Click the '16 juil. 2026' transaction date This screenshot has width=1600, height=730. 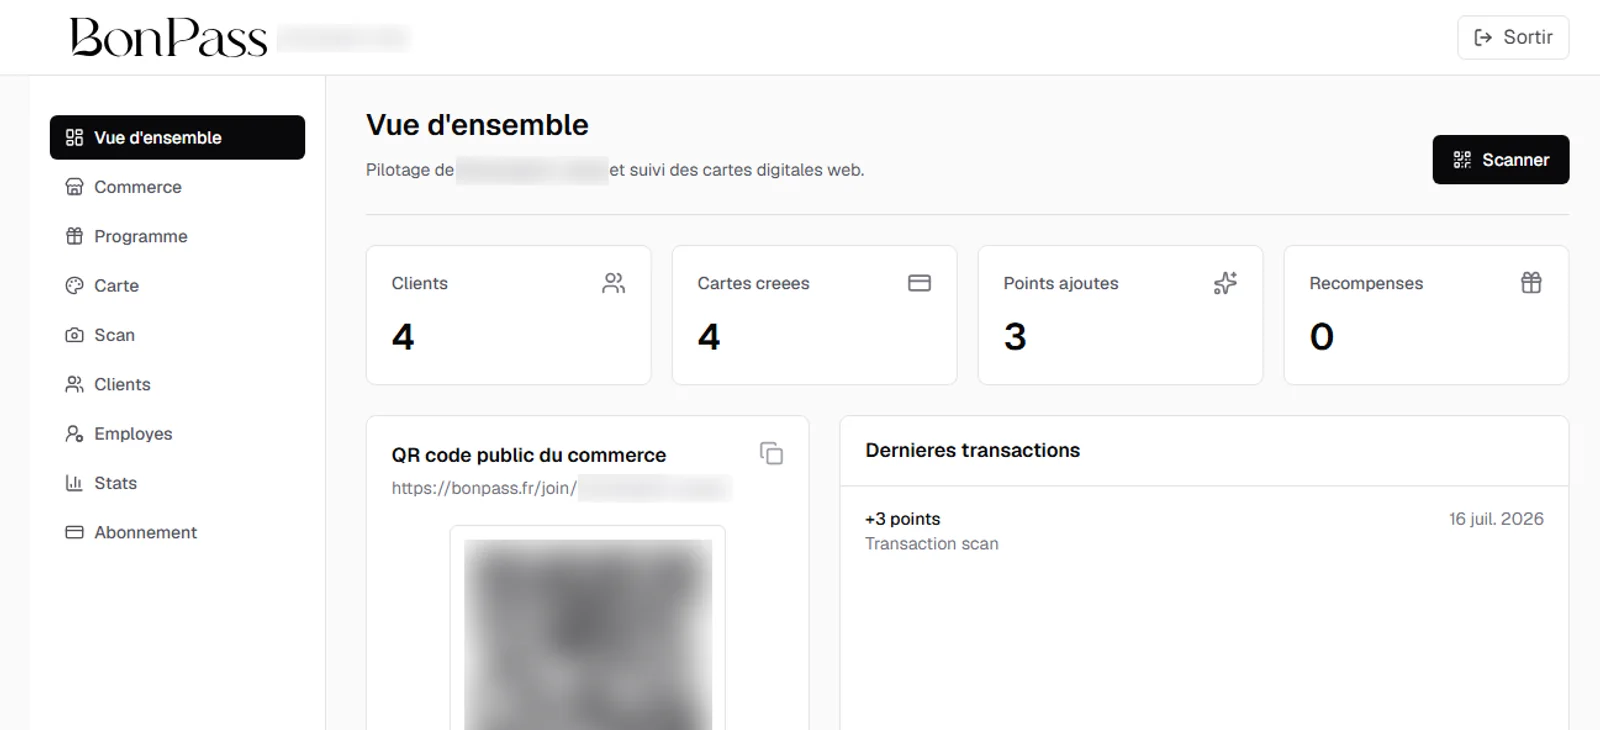click(1496, 519)
